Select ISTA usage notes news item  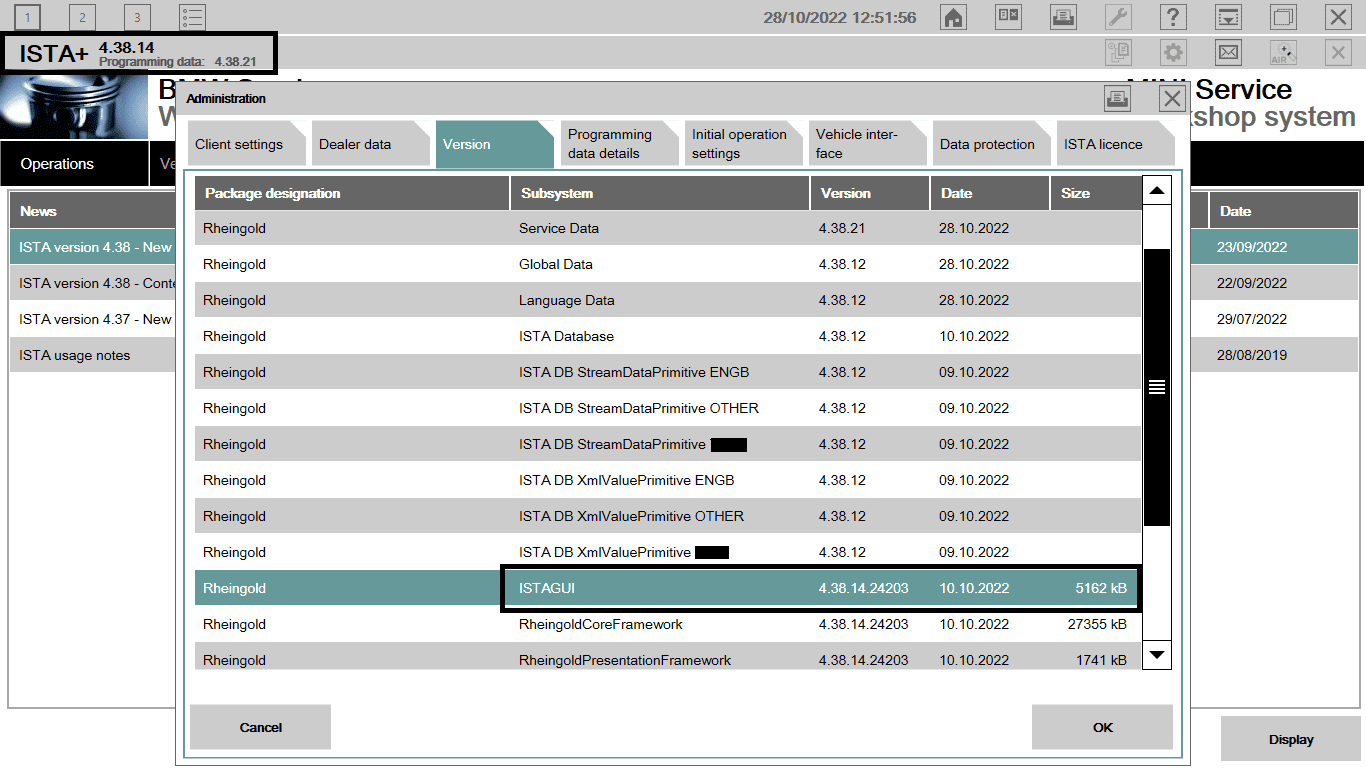click(92, 355)
